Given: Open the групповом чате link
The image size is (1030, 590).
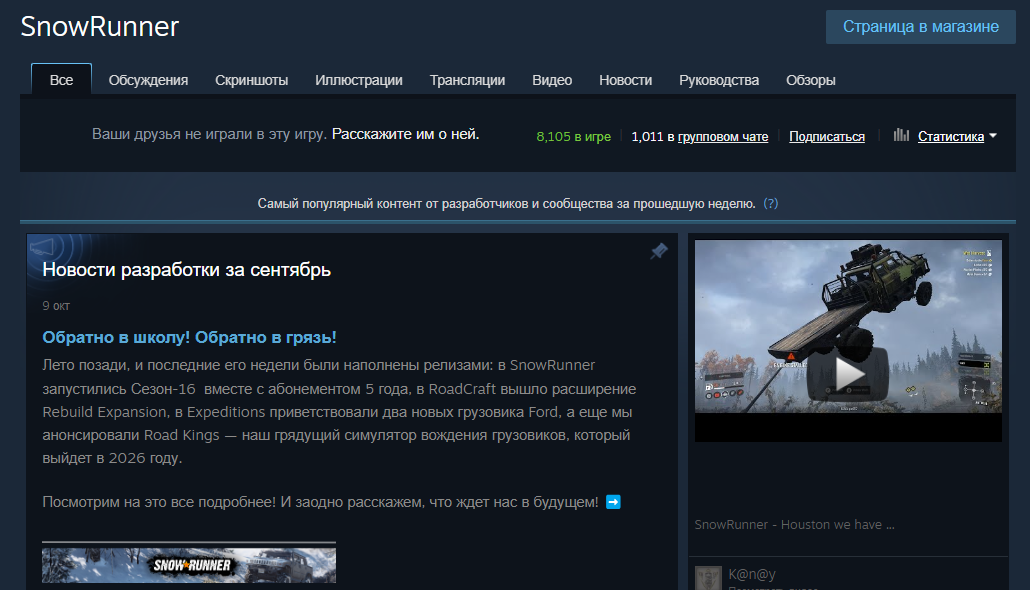Looking at the screenshot, I should coord(723,137).
